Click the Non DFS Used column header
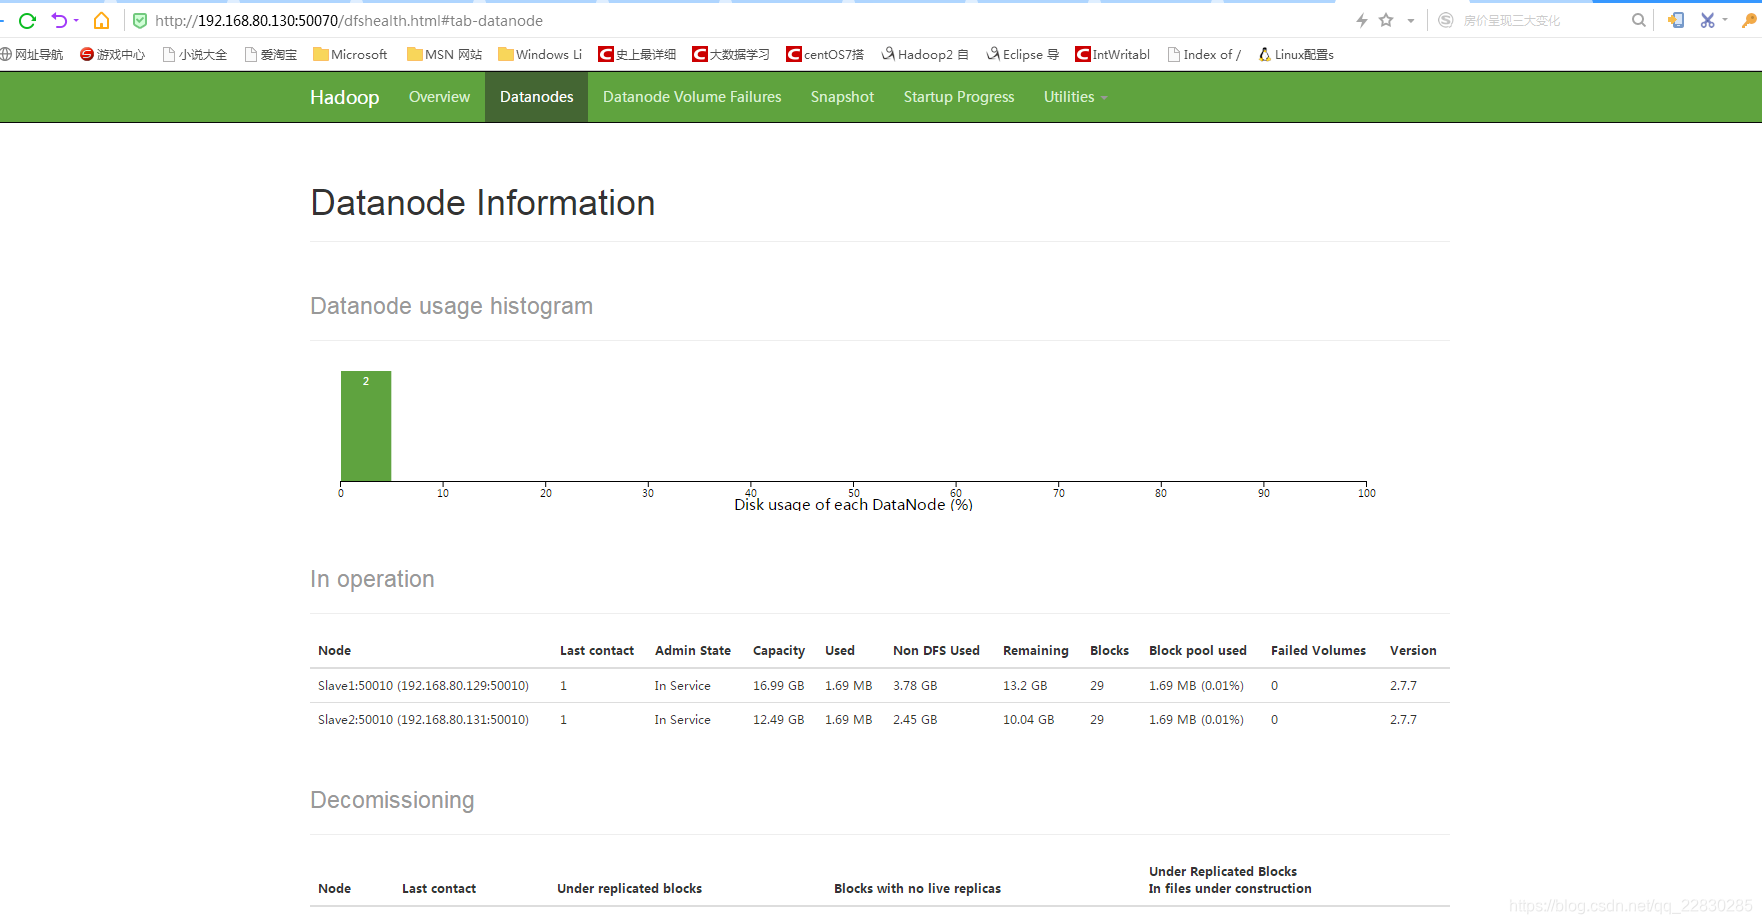The width and height of the screenshot is (1762, 924). coord(936,650)
